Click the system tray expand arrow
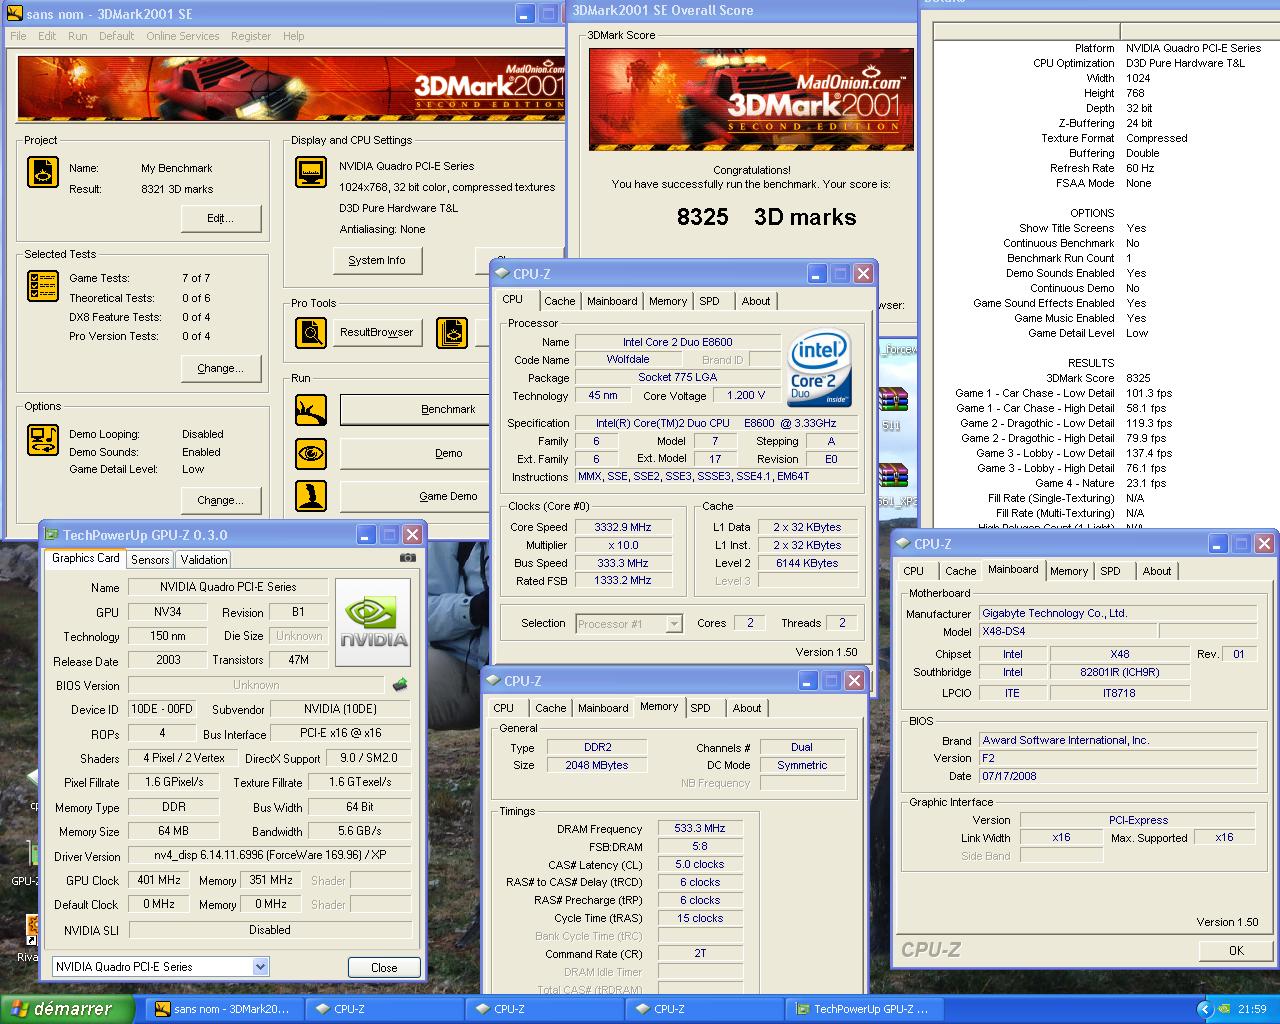Image resolution: width=1280 pixels, height=1024 pixels. [x=1203, y=1009]
